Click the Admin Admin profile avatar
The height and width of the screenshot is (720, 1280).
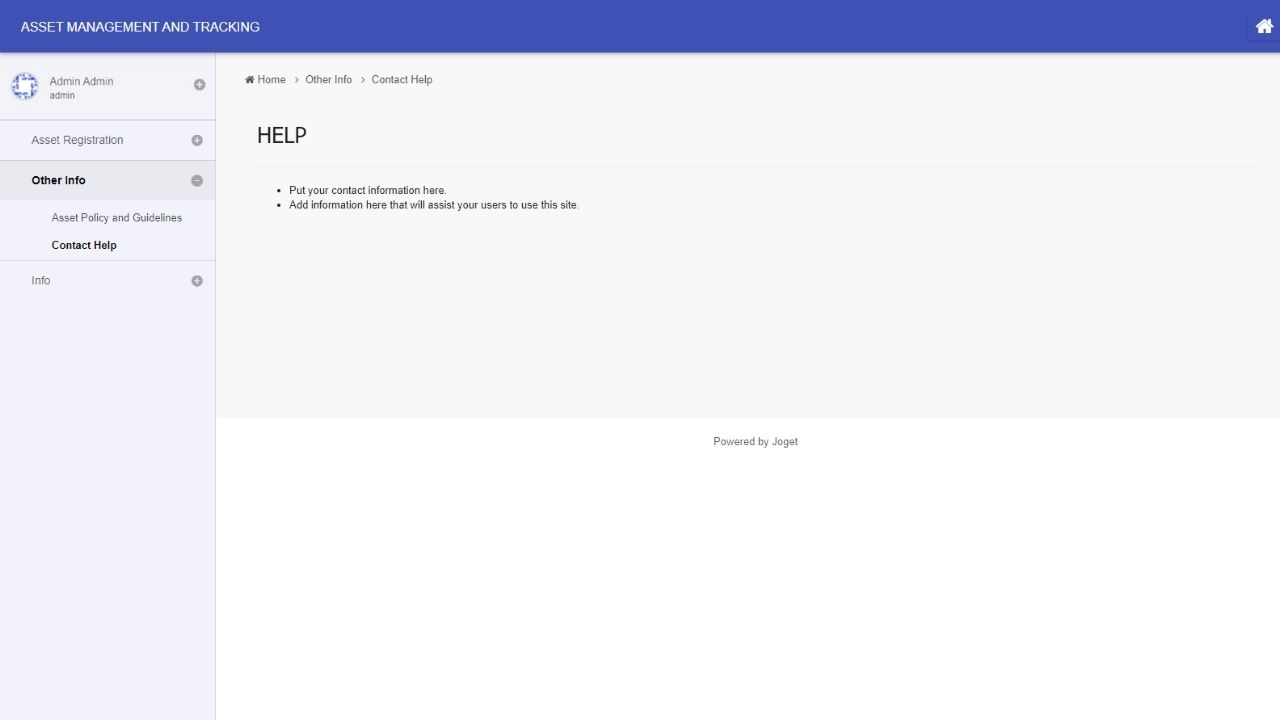coord(24,87)
